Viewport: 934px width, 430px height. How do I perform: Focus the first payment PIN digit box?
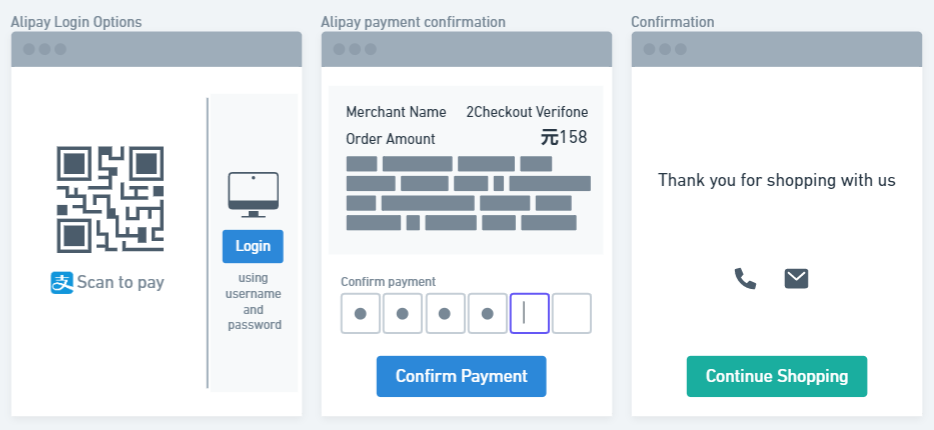pyautogui.click(x=360, y=313)
